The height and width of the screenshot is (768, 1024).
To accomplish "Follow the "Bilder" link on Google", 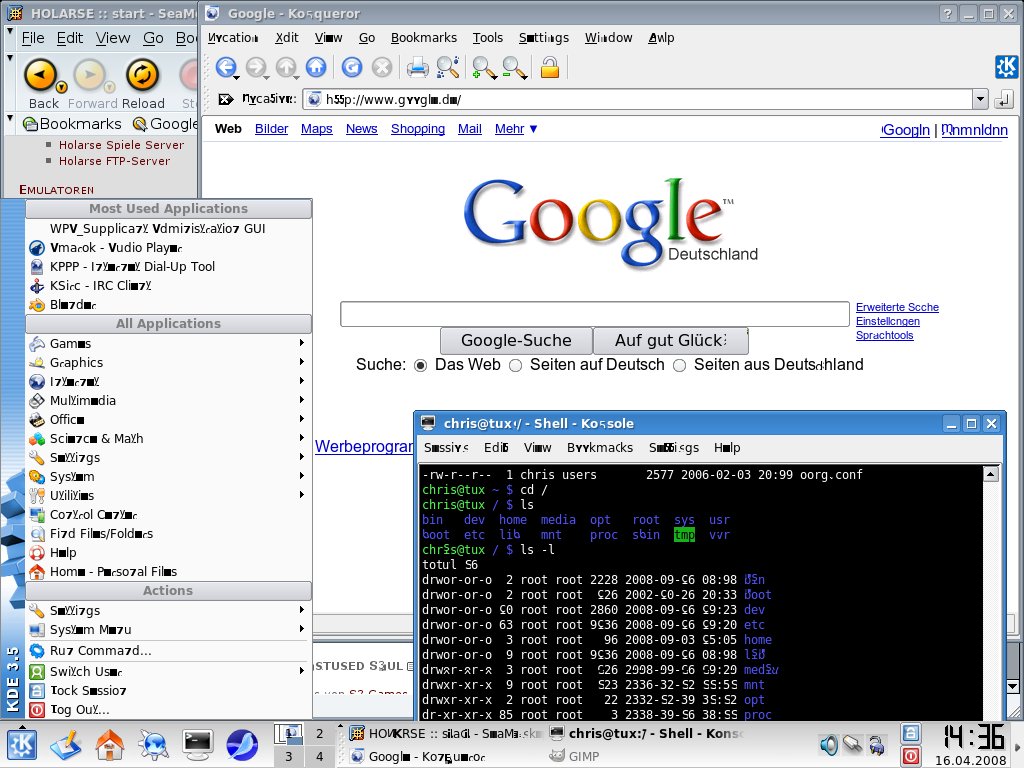I will (x=271, y=129).
